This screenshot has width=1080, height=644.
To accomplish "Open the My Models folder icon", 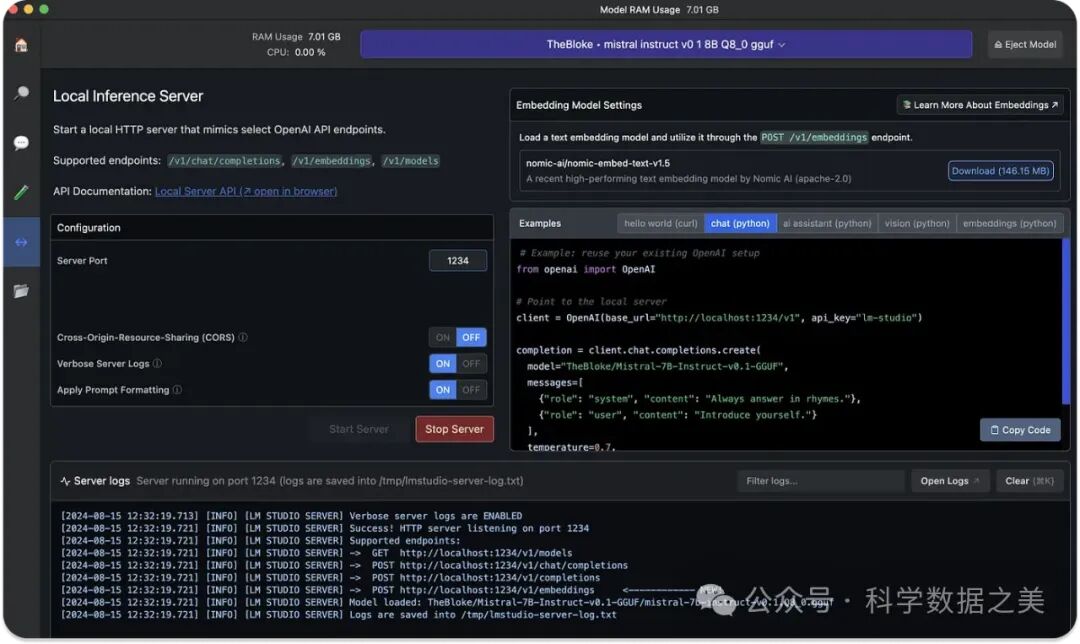I will pyautogui.click(x=21, y=291).
